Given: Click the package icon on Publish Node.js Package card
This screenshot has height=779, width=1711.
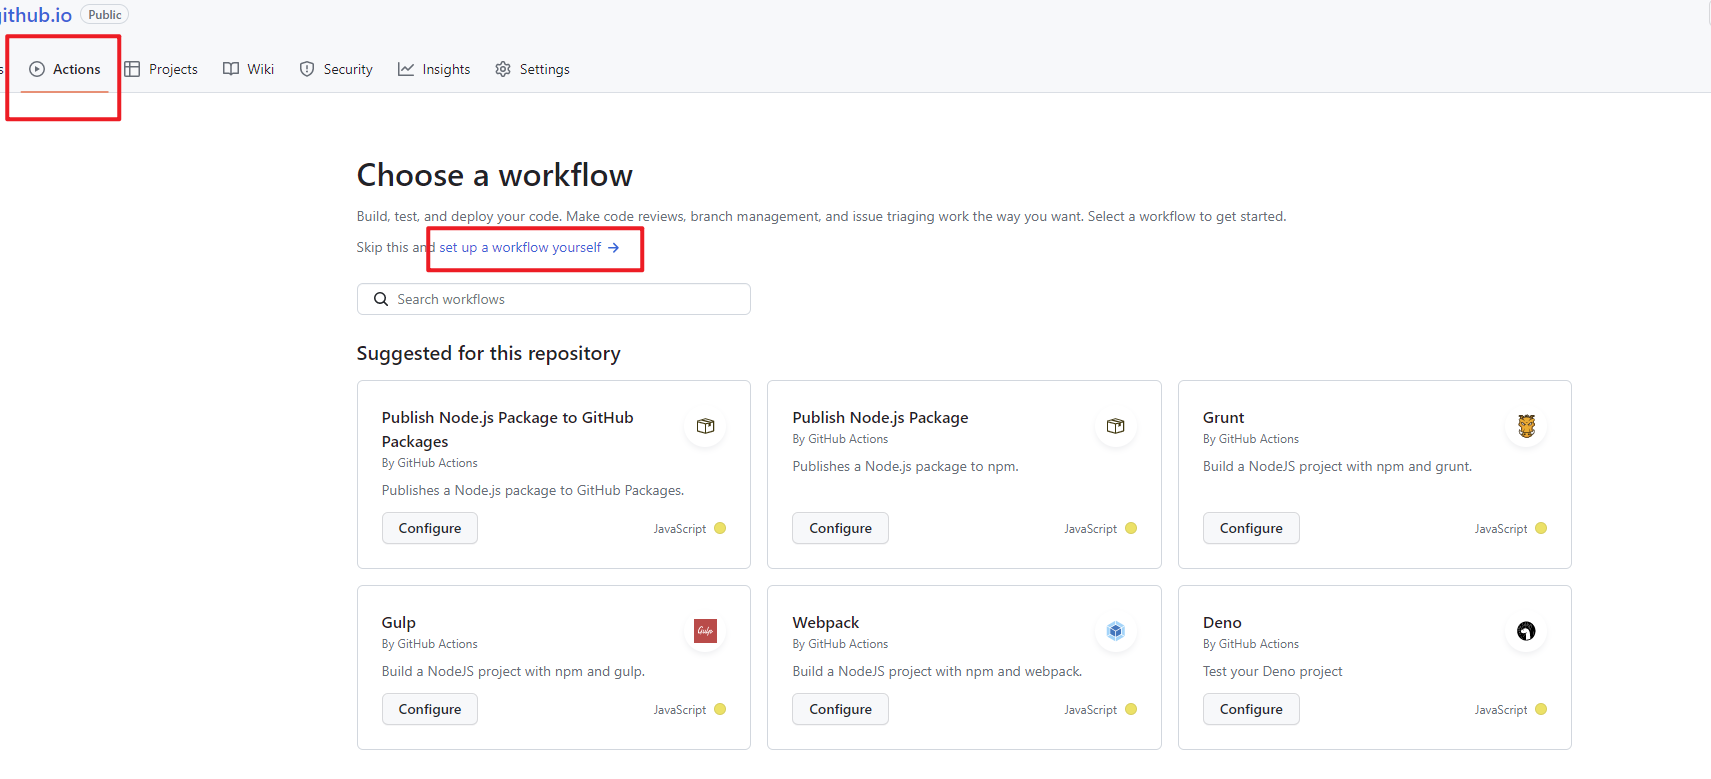Looking at the screenshot, I should pyautogui.click(x=1116, y=426).
